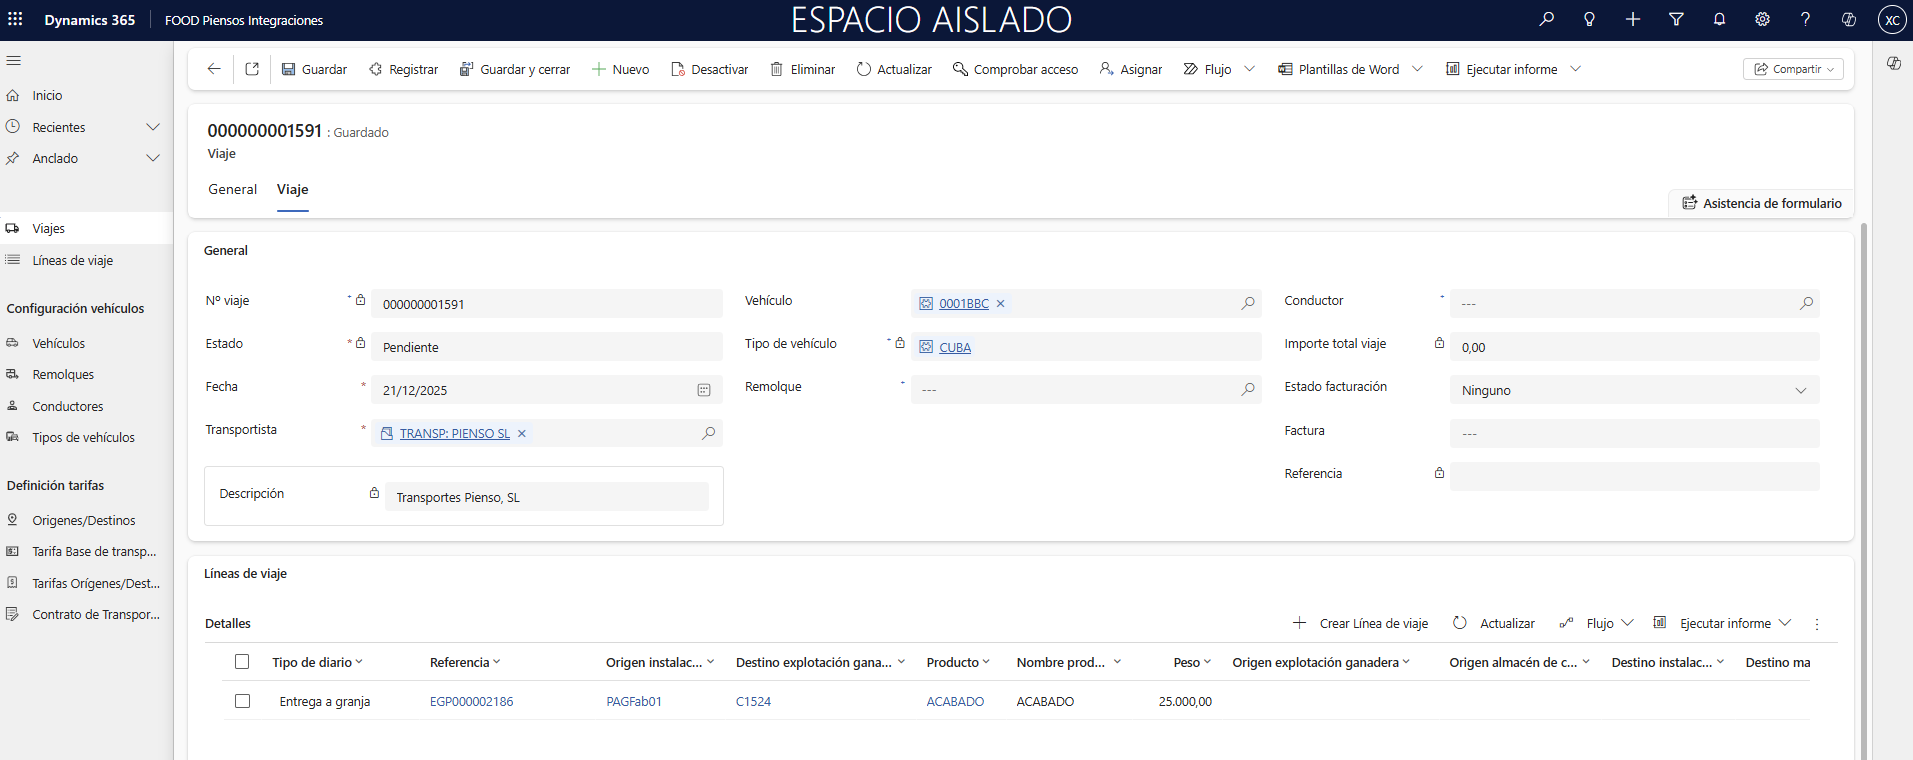The width and height of the screenshot is (1913, 760).
Task: Open the Fecha calendar picker icon
Action: (703, 390)
